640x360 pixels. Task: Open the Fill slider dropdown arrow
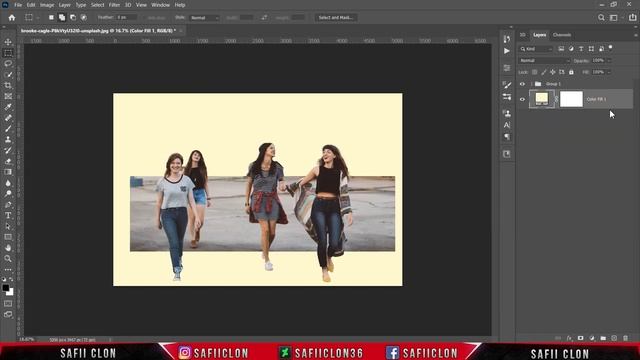pos(609,72)
